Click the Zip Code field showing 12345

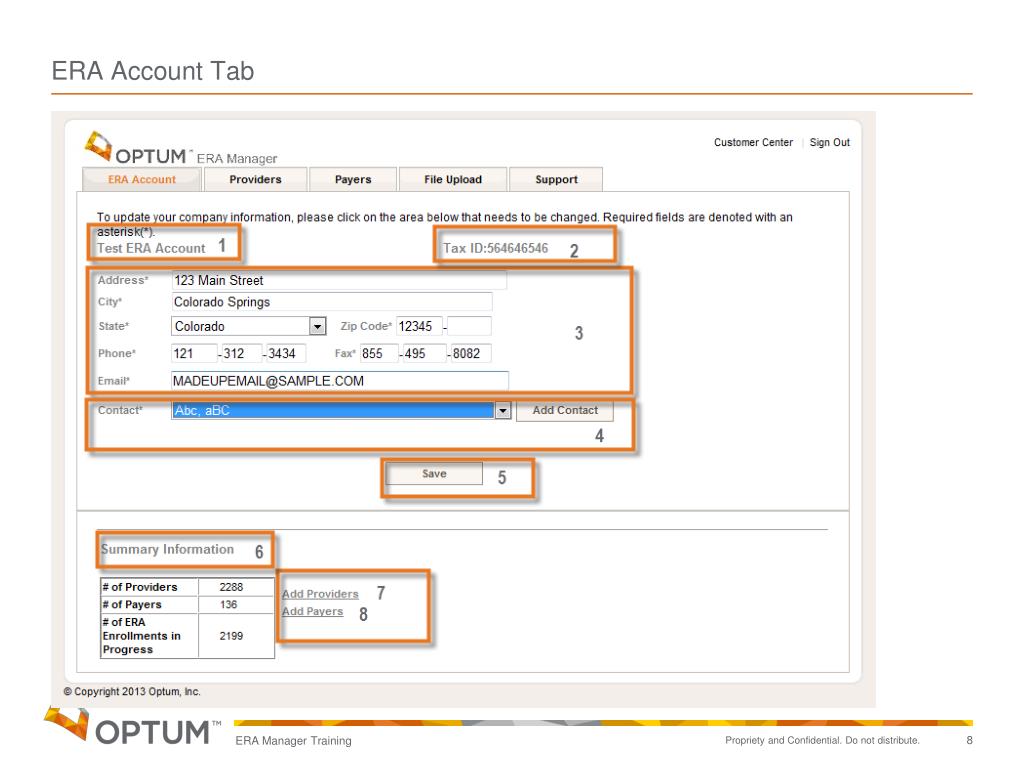click(x=419, y=326)
